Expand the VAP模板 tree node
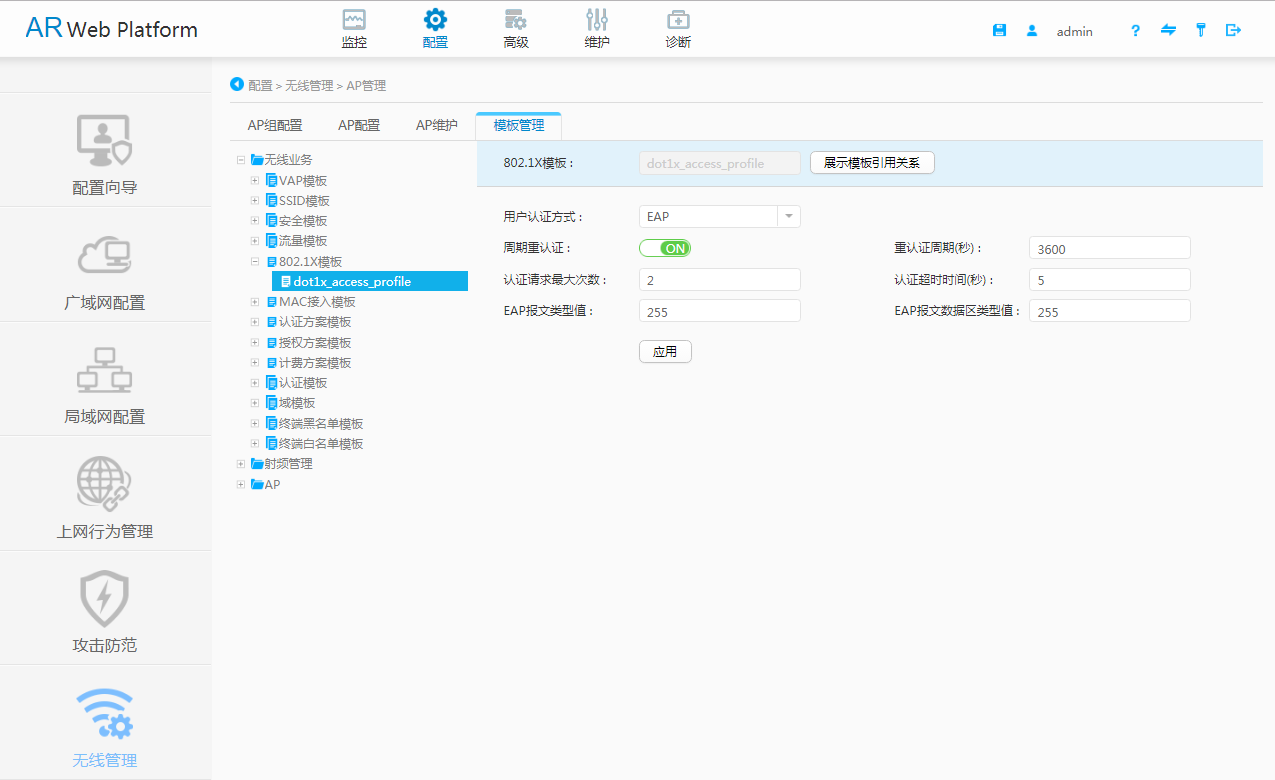1275x780 pixels. 254,179
